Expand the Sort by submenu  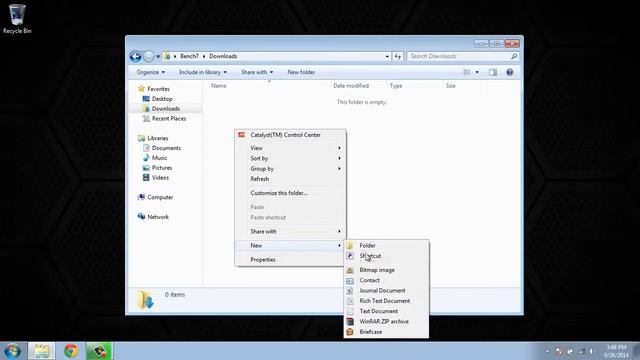(290, 158)
